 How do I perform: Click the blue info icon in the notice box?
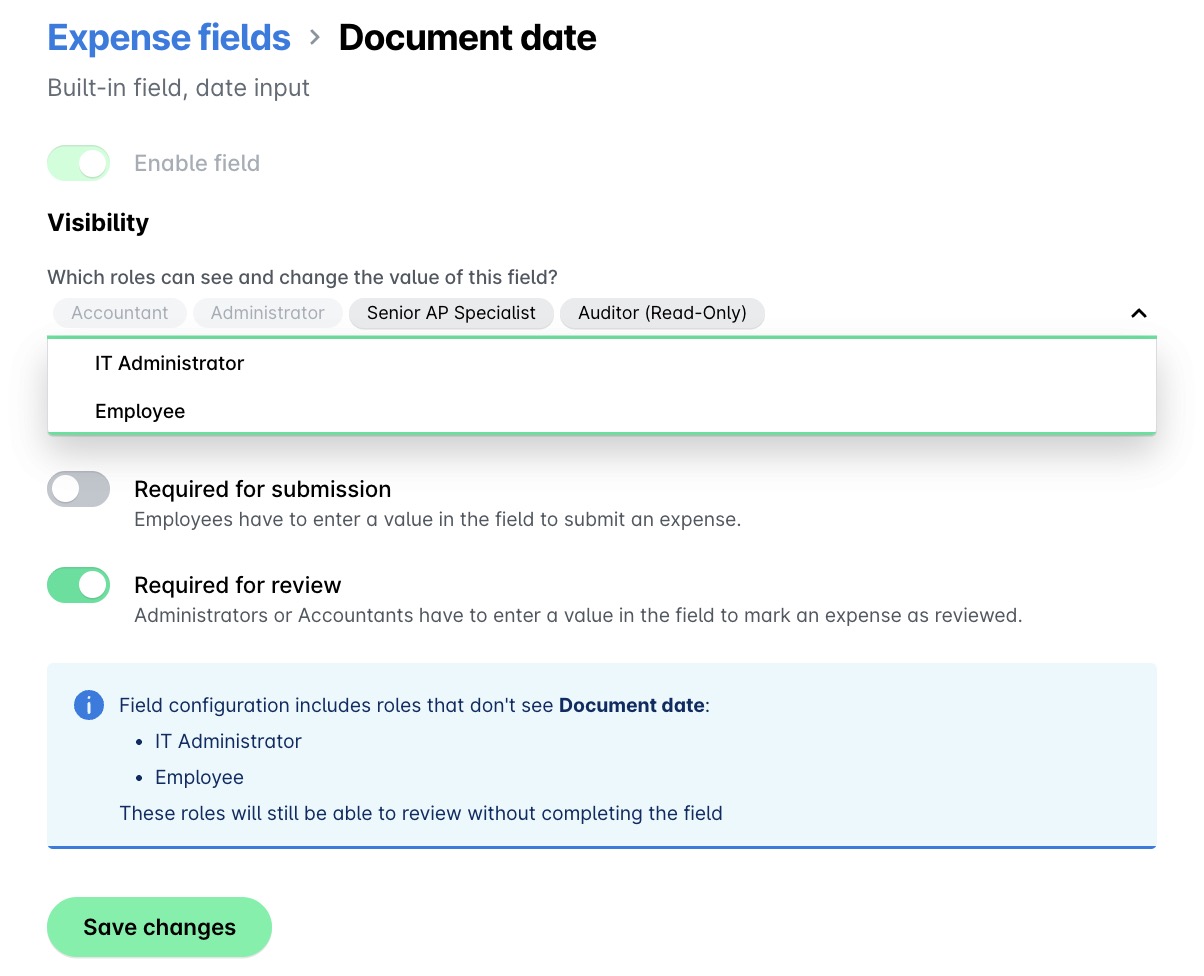click(89, 705)
